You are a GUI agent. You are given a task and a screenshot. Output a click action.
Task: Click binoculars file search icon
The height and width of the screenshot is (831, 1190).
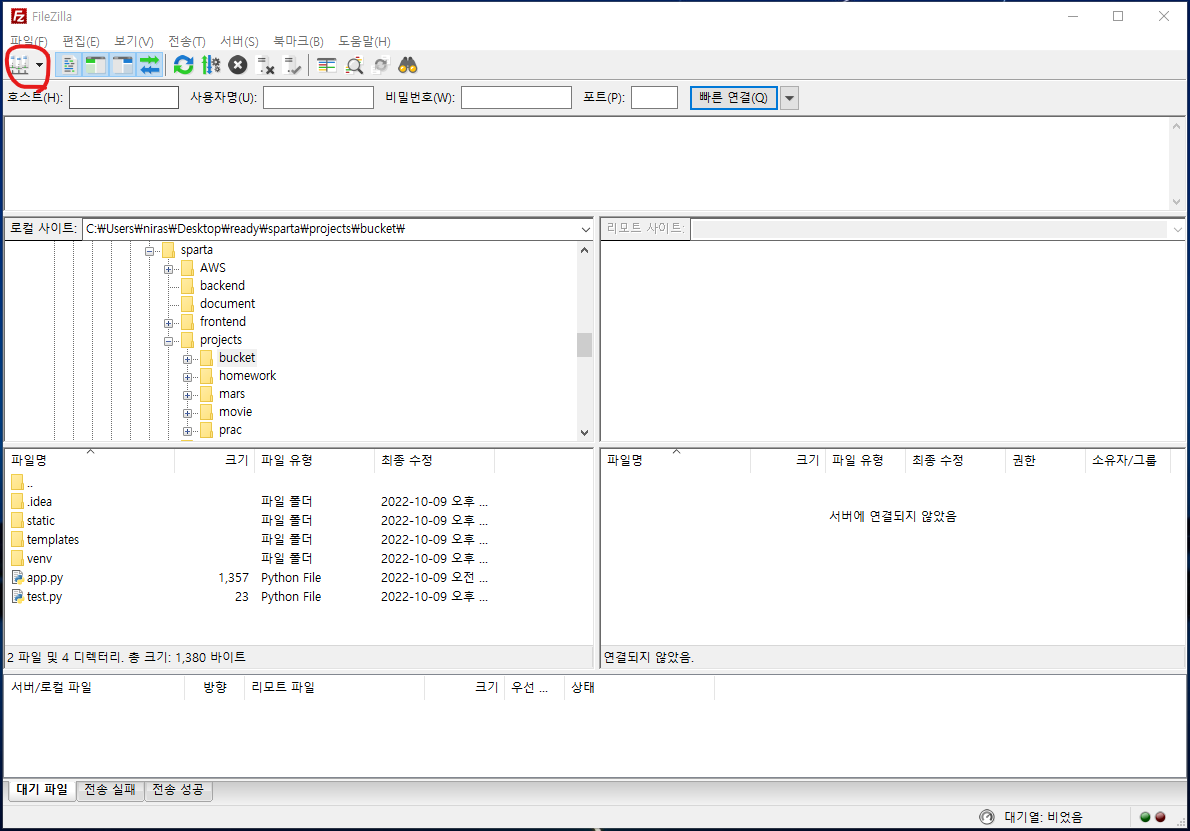408,65
